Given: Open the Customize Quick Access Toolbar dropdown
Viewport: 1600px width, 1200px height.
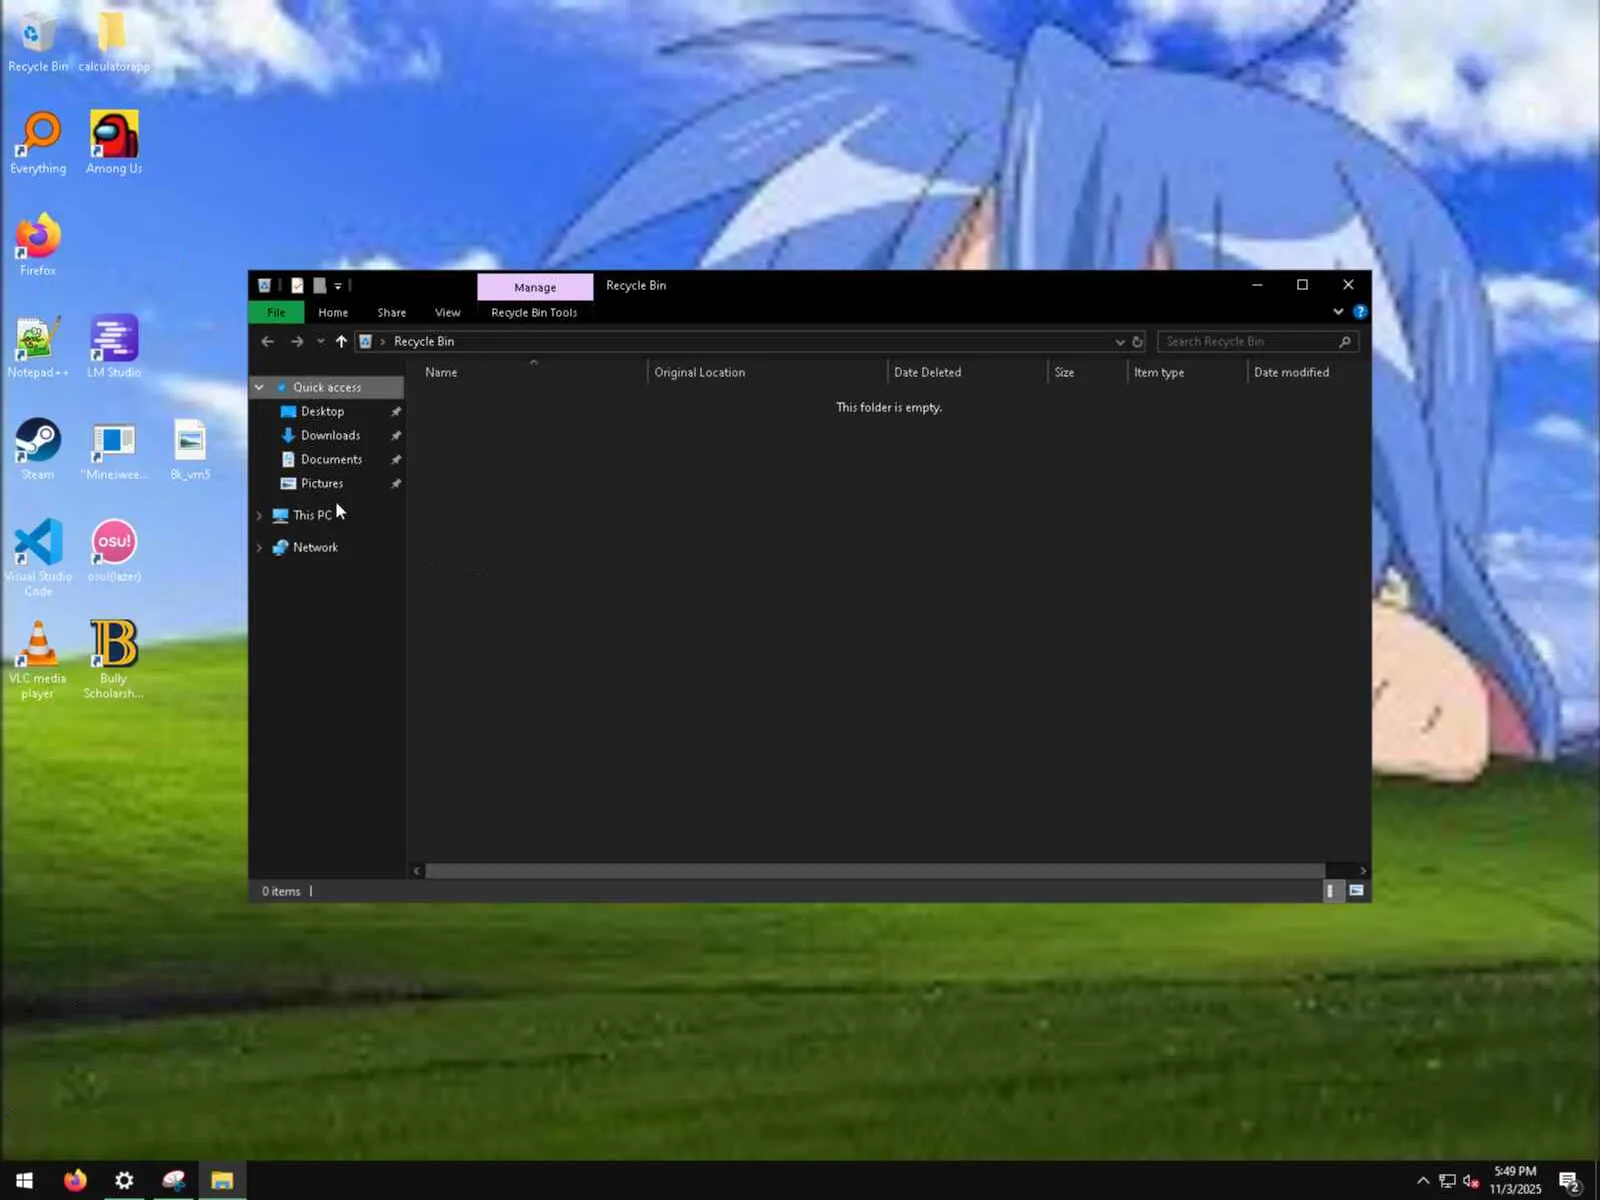Looking at the screenshot, I should [338, 286].
